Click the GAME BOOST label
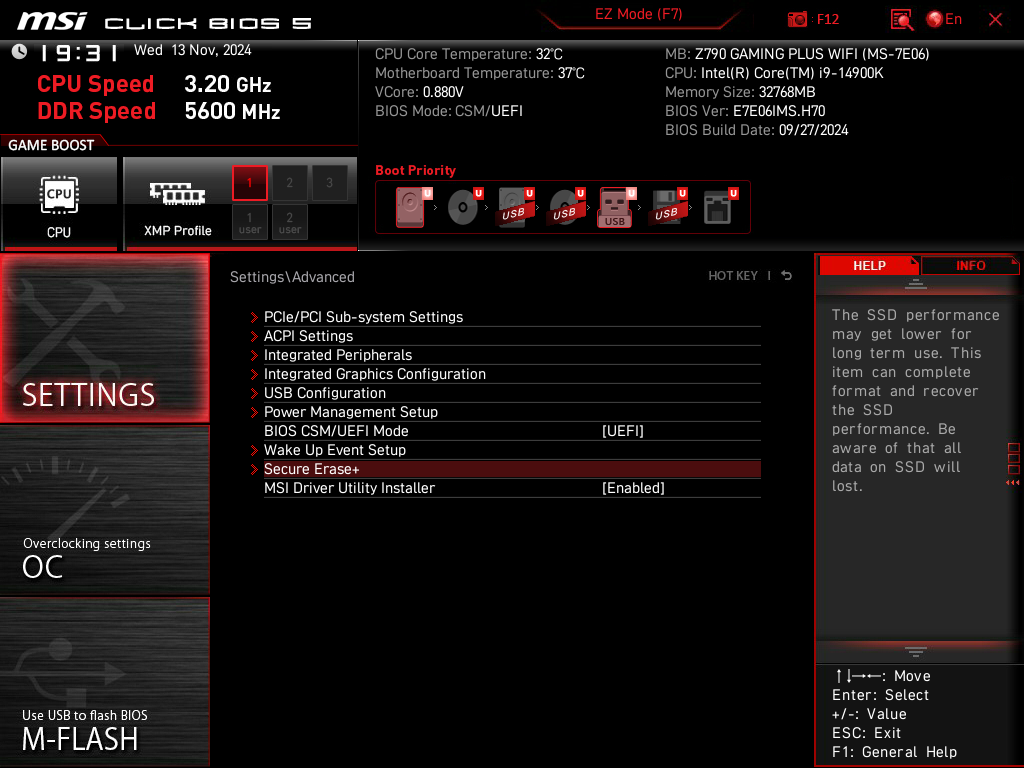Screen dimensions: 1024x768 (51, 145)
